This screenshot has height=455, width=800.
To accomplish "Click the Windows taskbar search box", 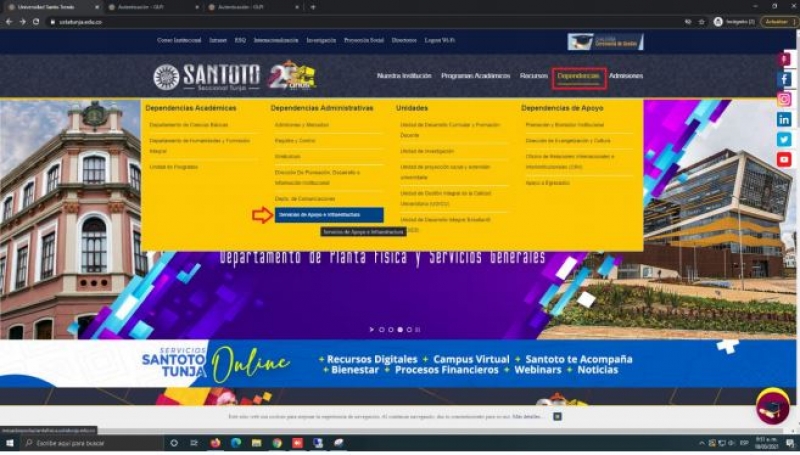I will point(92,443).
